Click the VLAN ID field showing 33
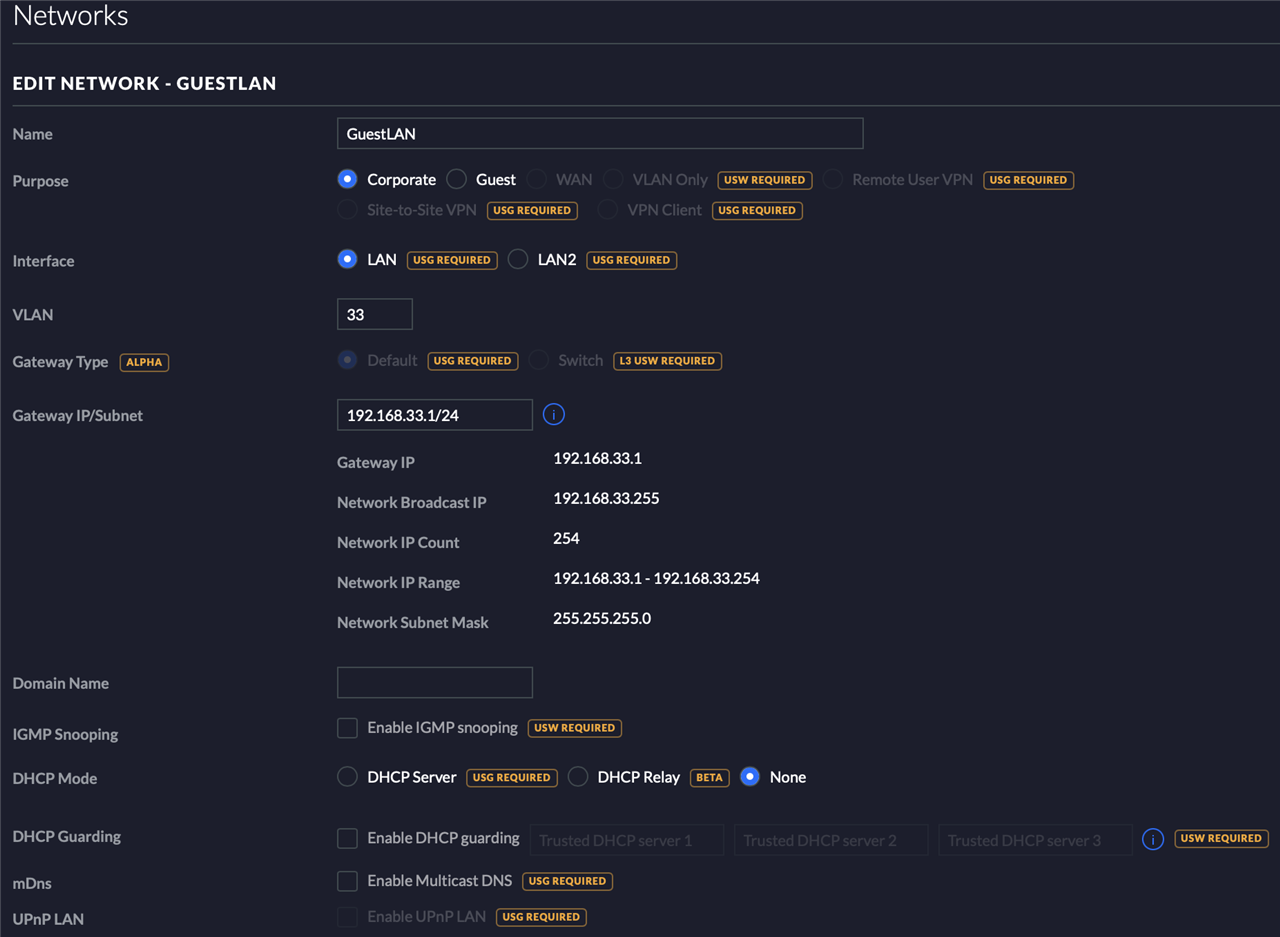 [x=375, y=314]
